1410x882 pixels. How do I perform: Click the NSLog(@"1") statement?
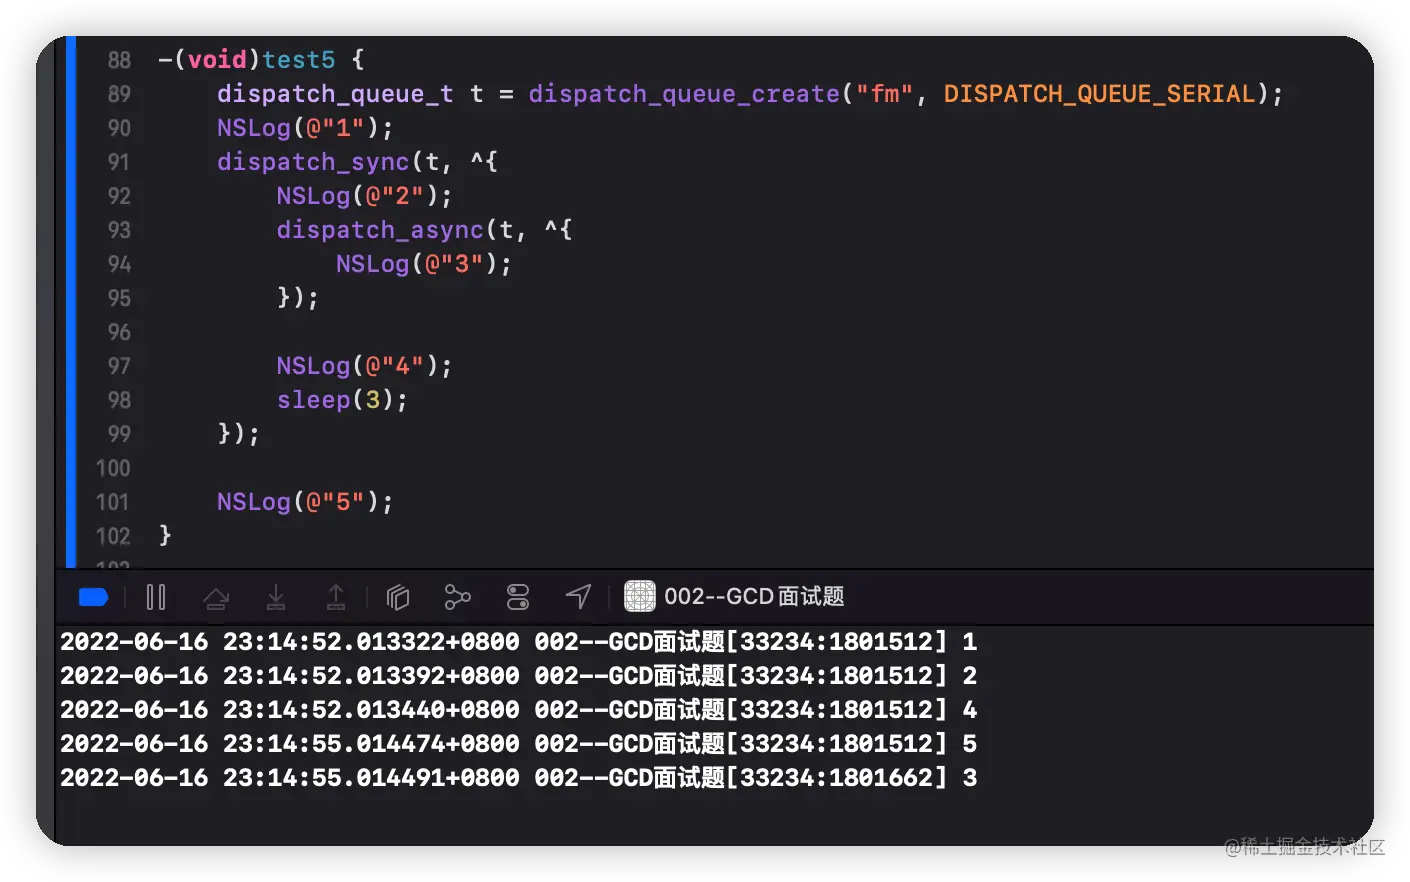[305, 128]
